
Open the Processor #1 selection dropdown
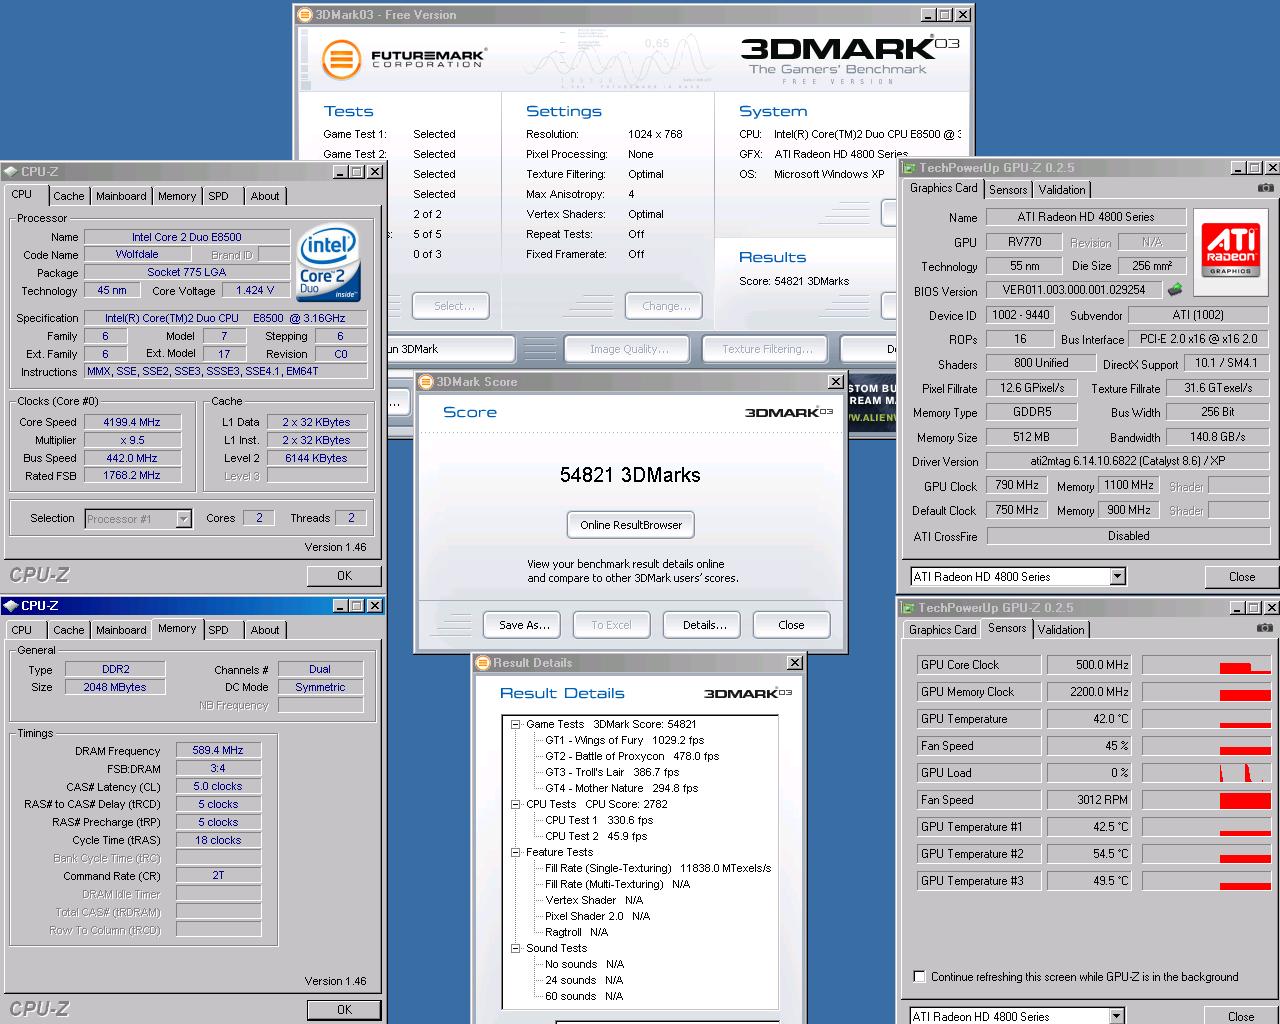pyautogui.click(x=183, y=518)
